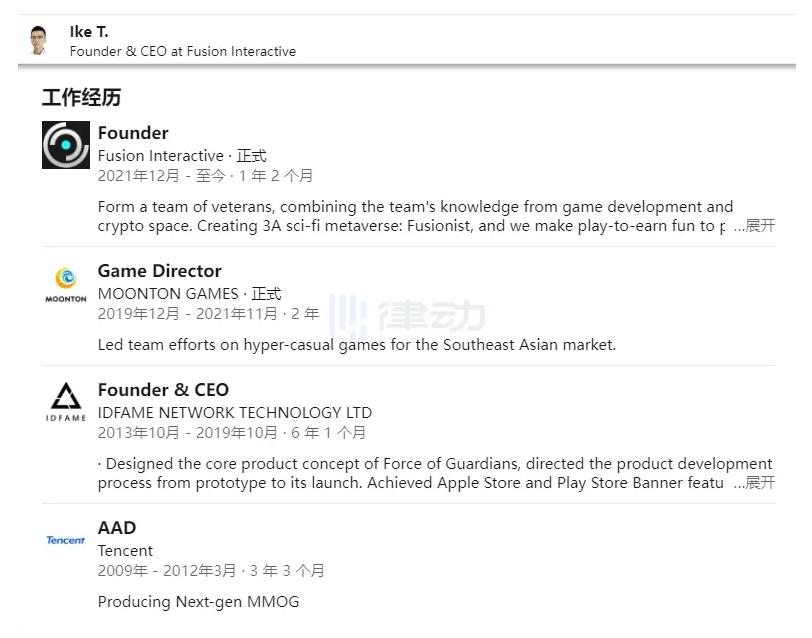Open MOONTON GAMES company name link
Image resolution: width=812 pixels, height=638 pixels.
168,294
